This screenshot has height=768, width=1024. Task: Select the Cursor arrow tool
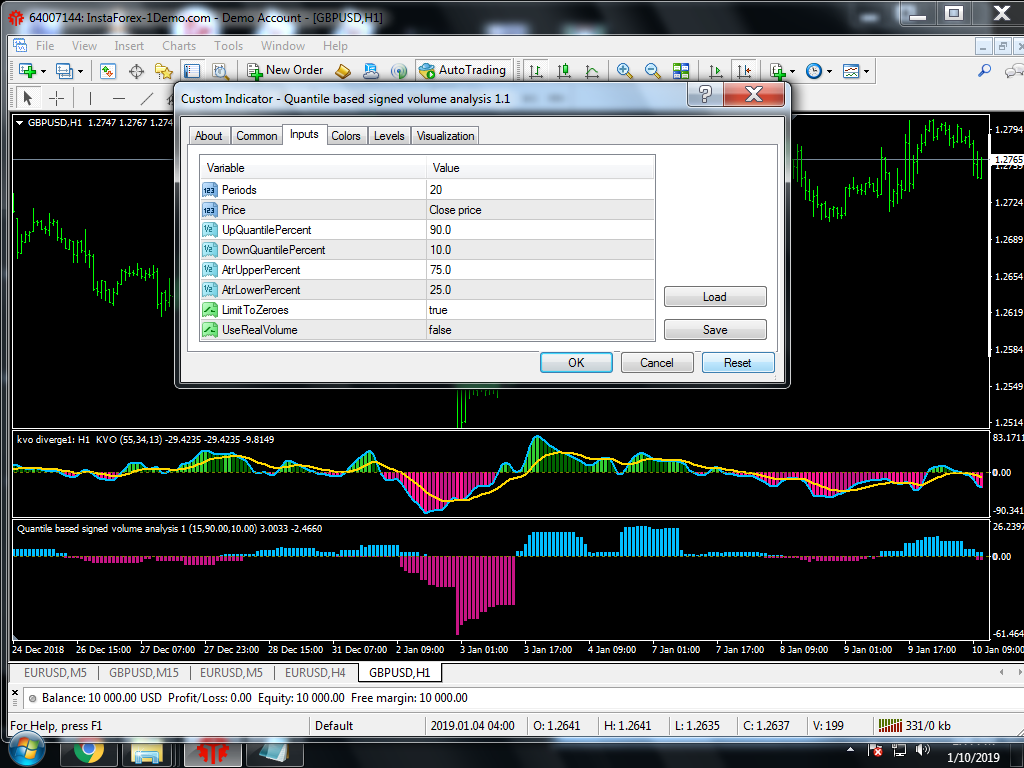coord(27,99)
